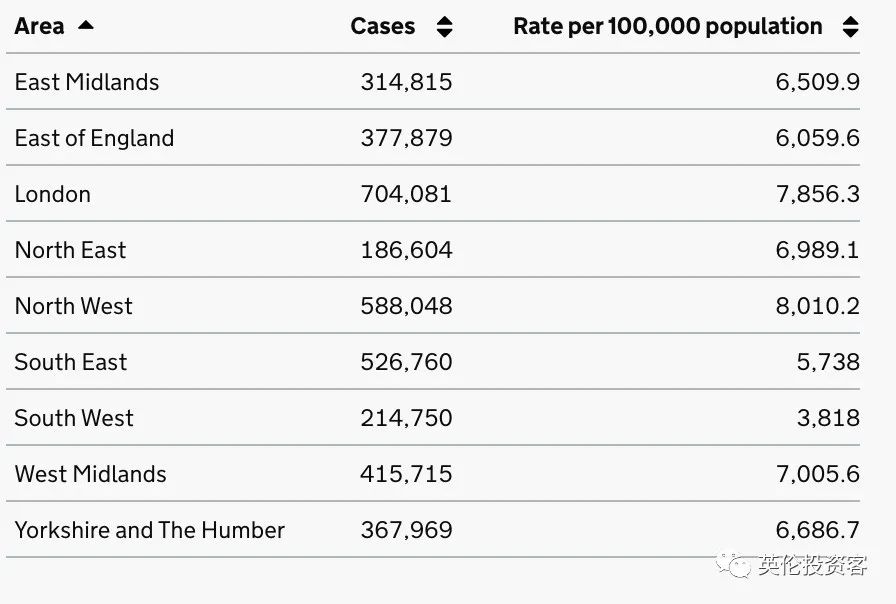
Task: Click the West Midlands area name
Action: [x=91, y=474]
